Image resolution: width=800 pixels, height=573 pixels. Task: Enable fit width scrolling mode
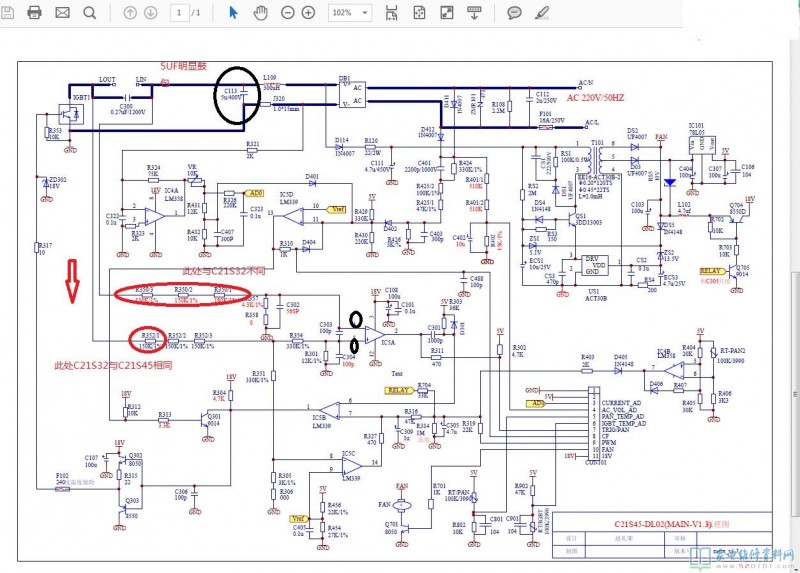[391, 12]
